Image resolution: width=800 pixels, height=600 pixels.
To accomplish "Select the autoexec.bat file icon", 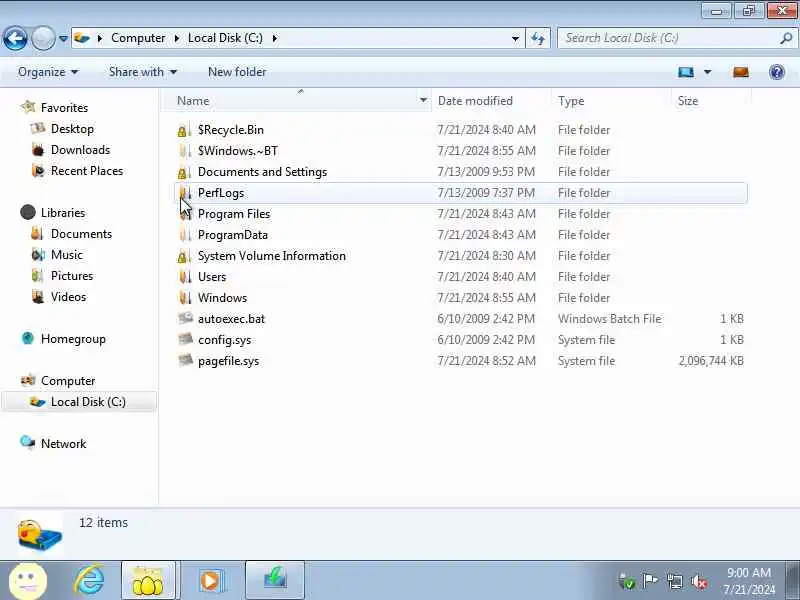I will [x=185, y=318].
